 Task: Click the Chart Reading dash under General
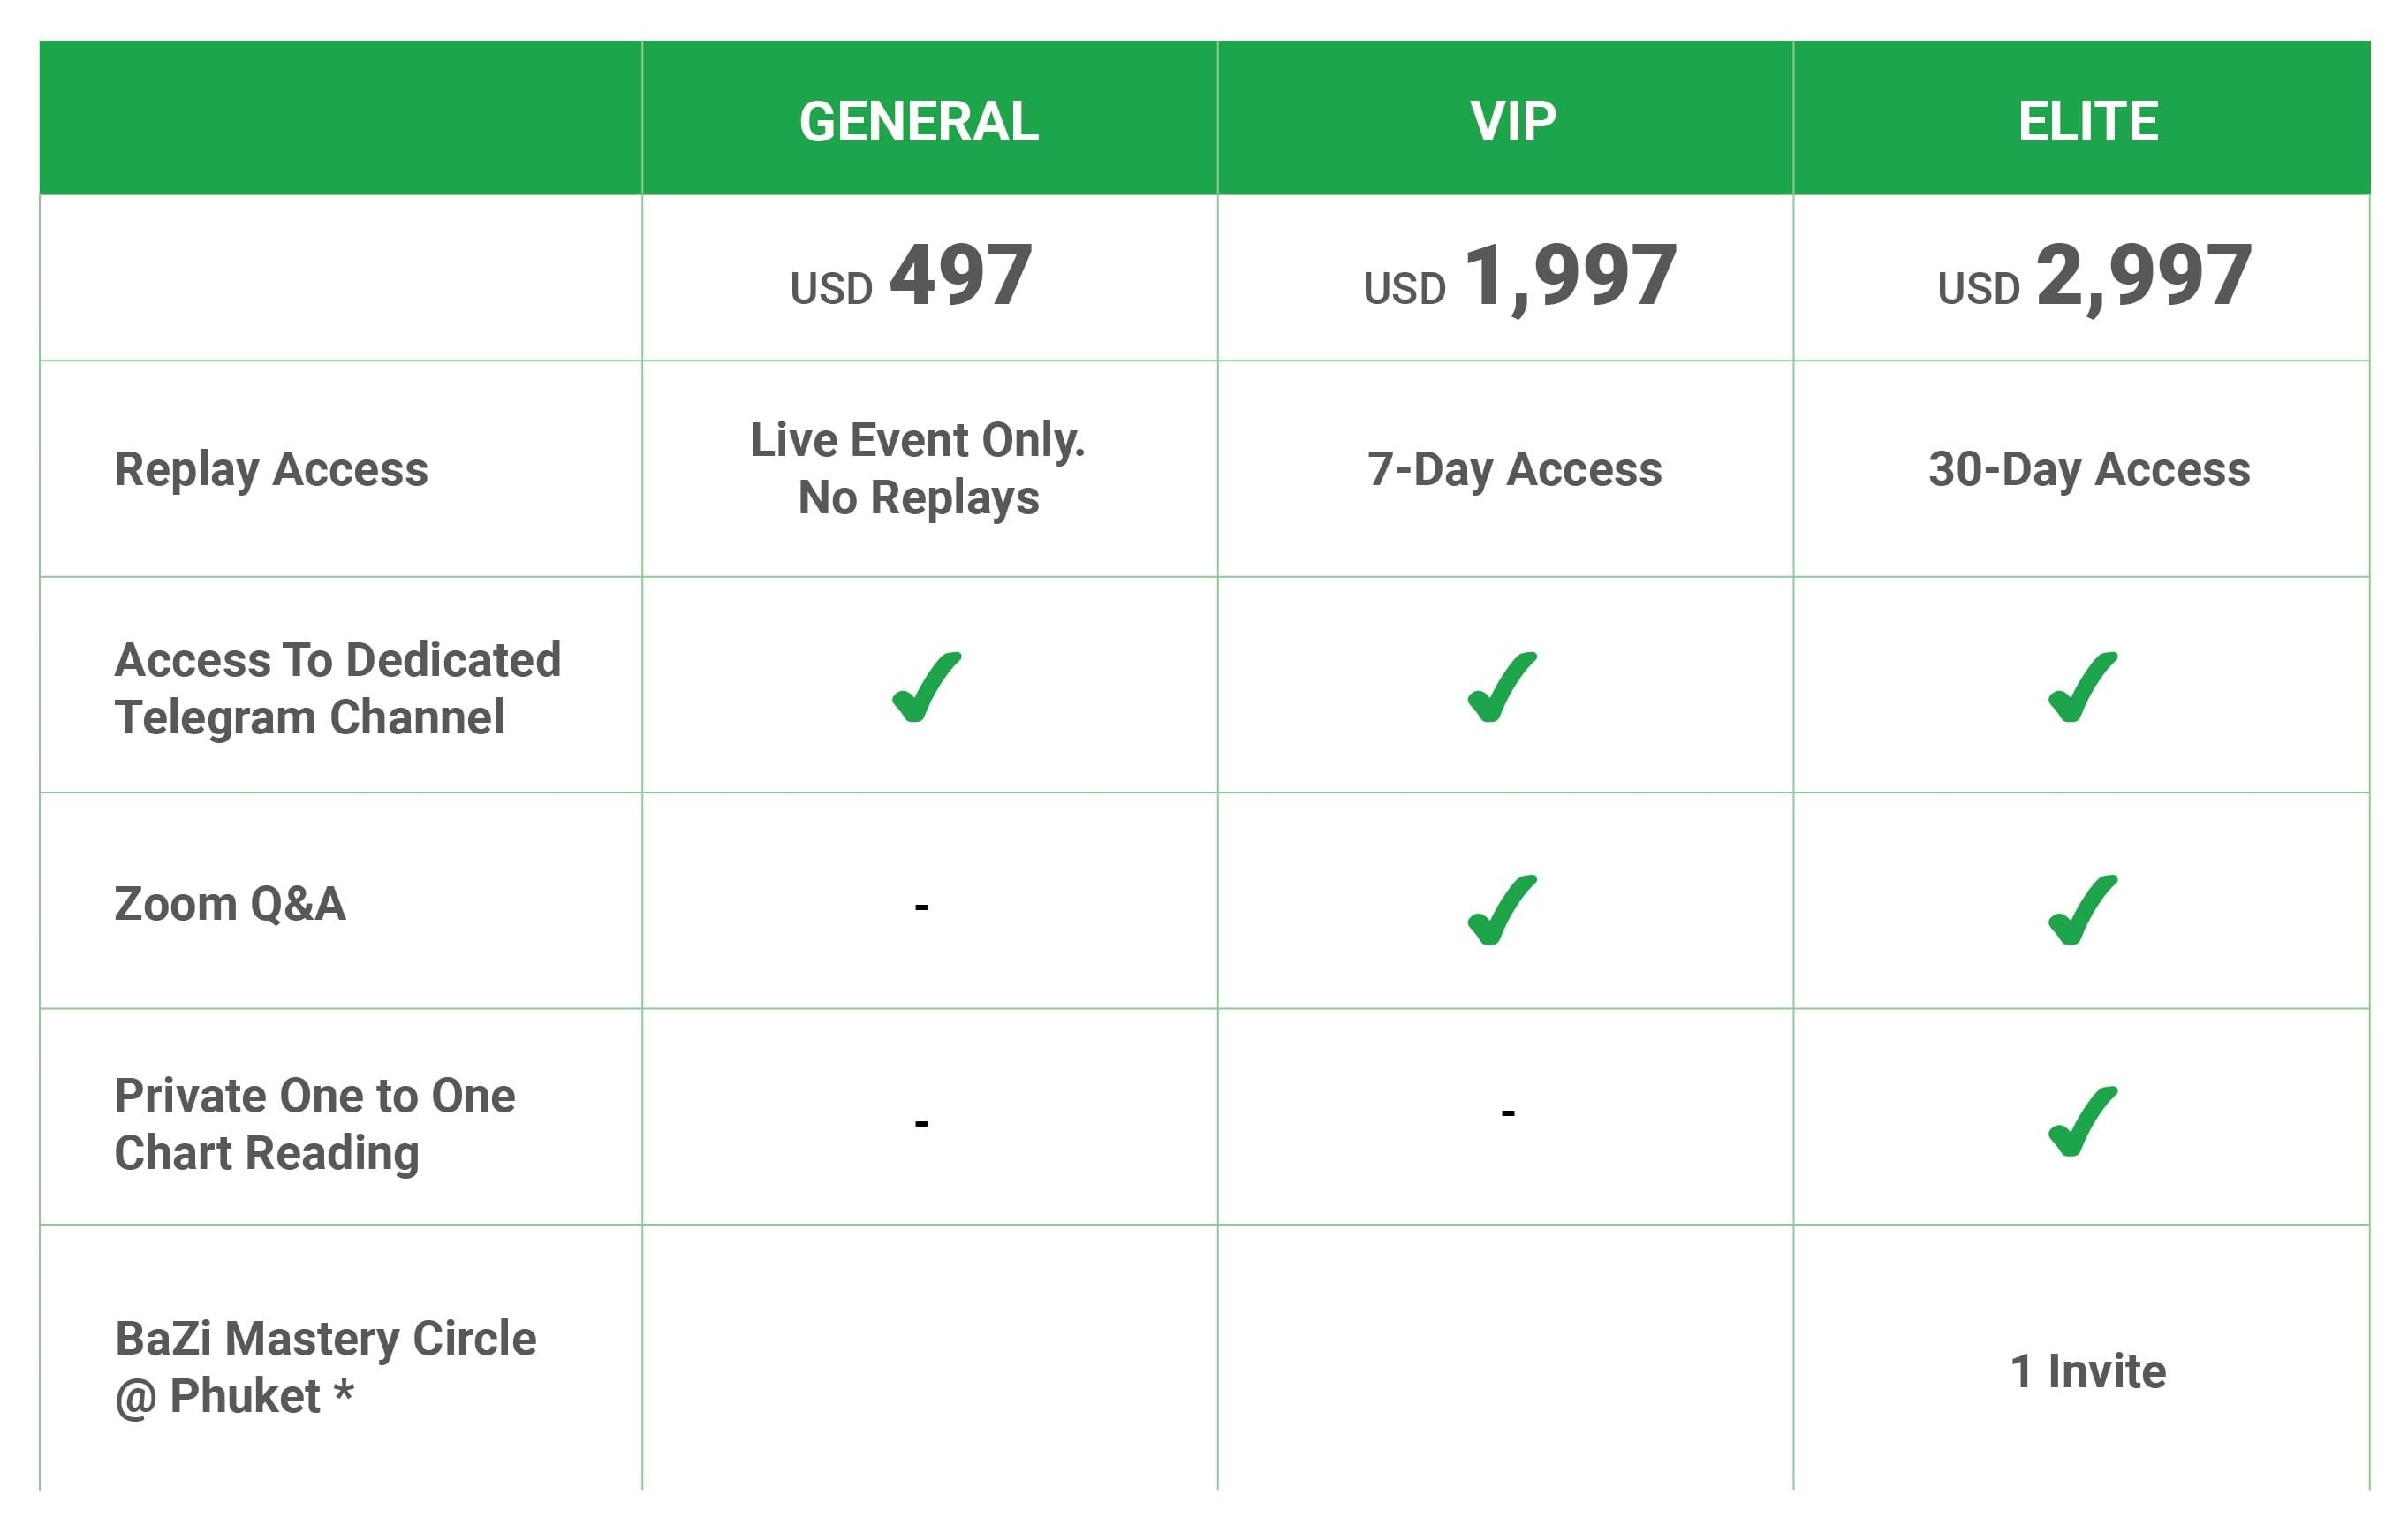coord(921,1123)
